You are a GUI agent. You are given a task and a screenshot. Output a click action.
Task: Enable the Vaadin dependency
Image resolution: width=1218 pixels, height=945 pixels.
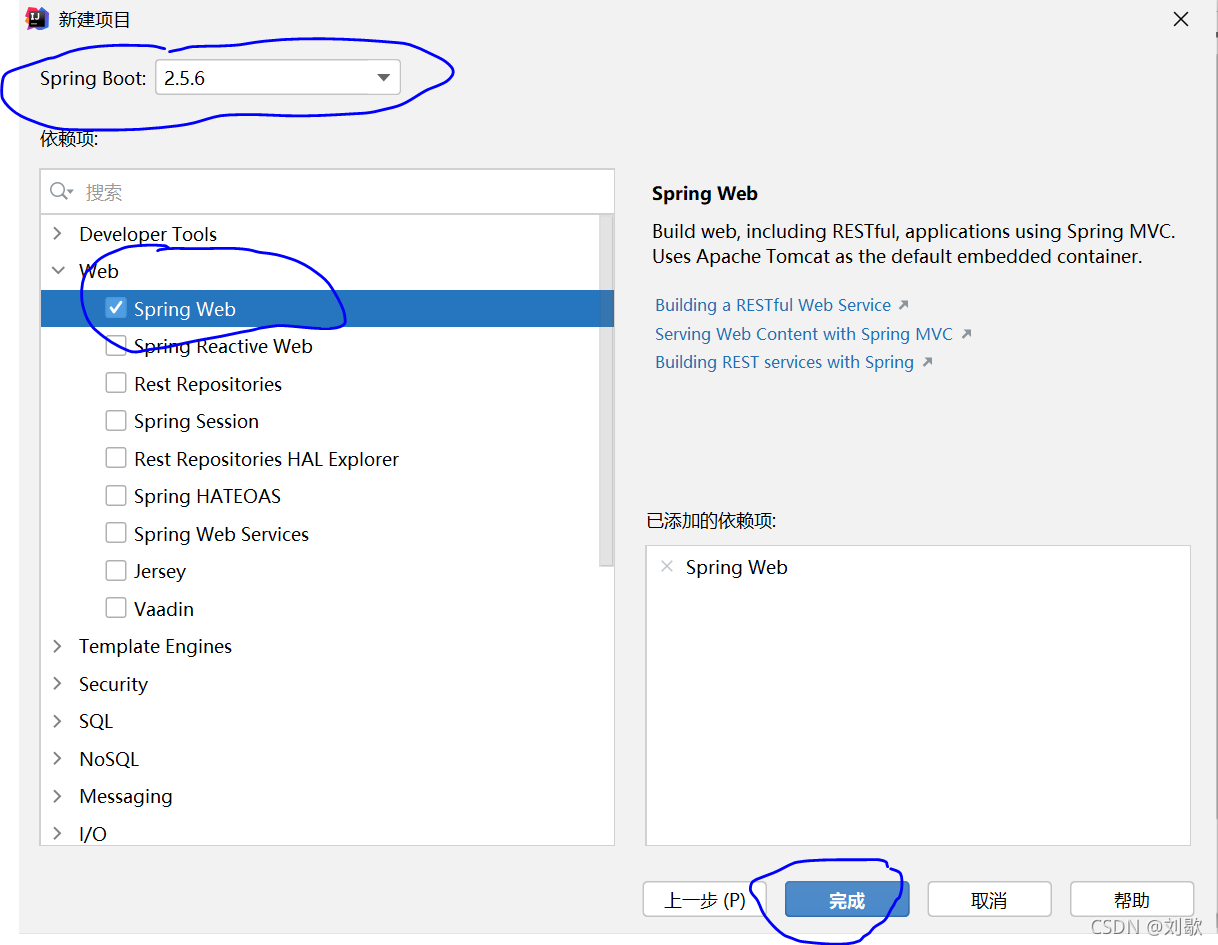click(116, 608)
